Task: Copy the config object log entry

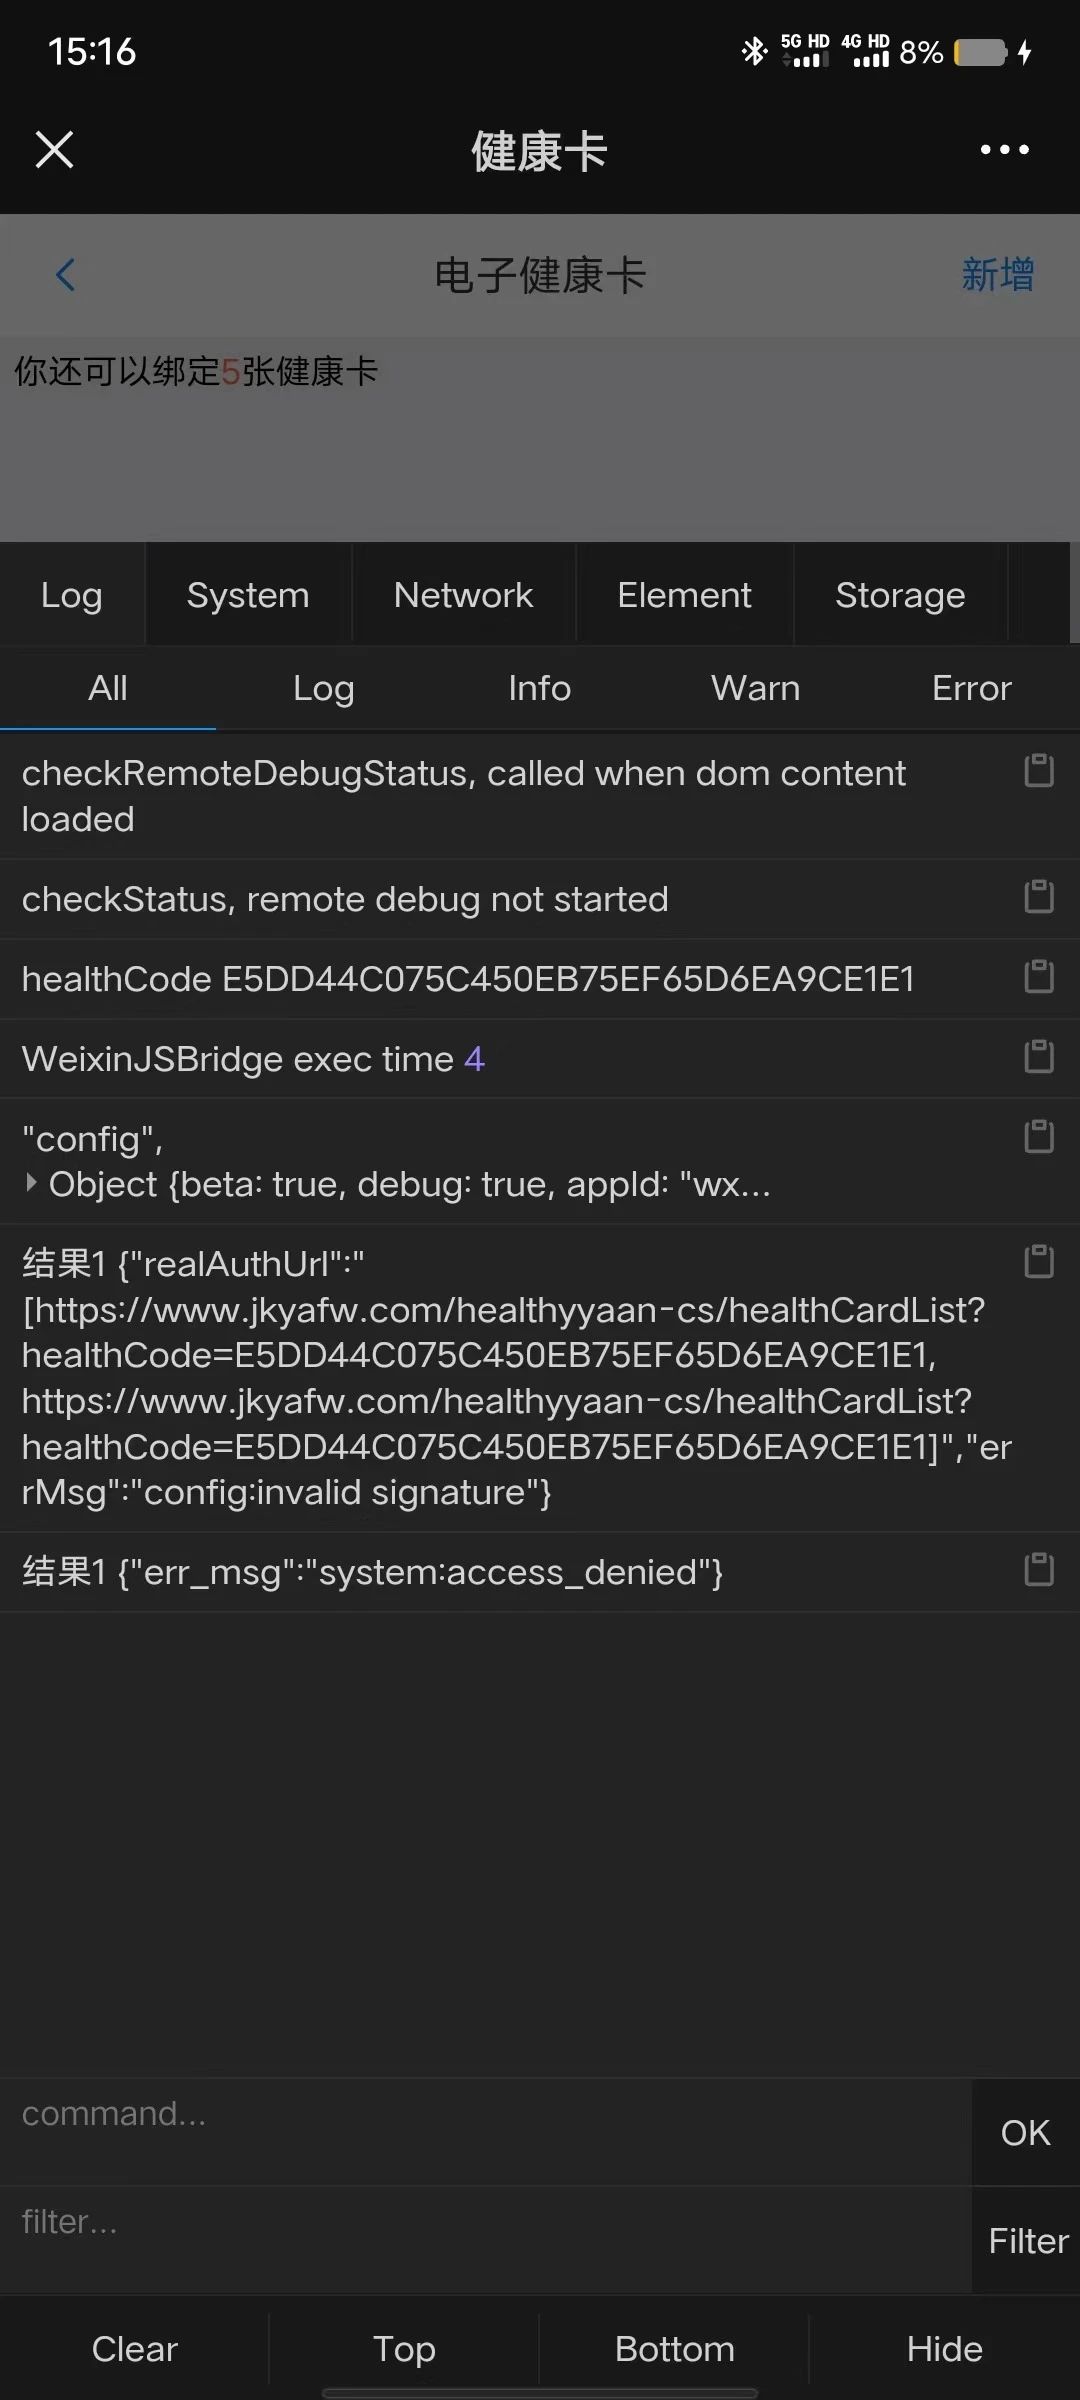Action: click(1039, 1136)
